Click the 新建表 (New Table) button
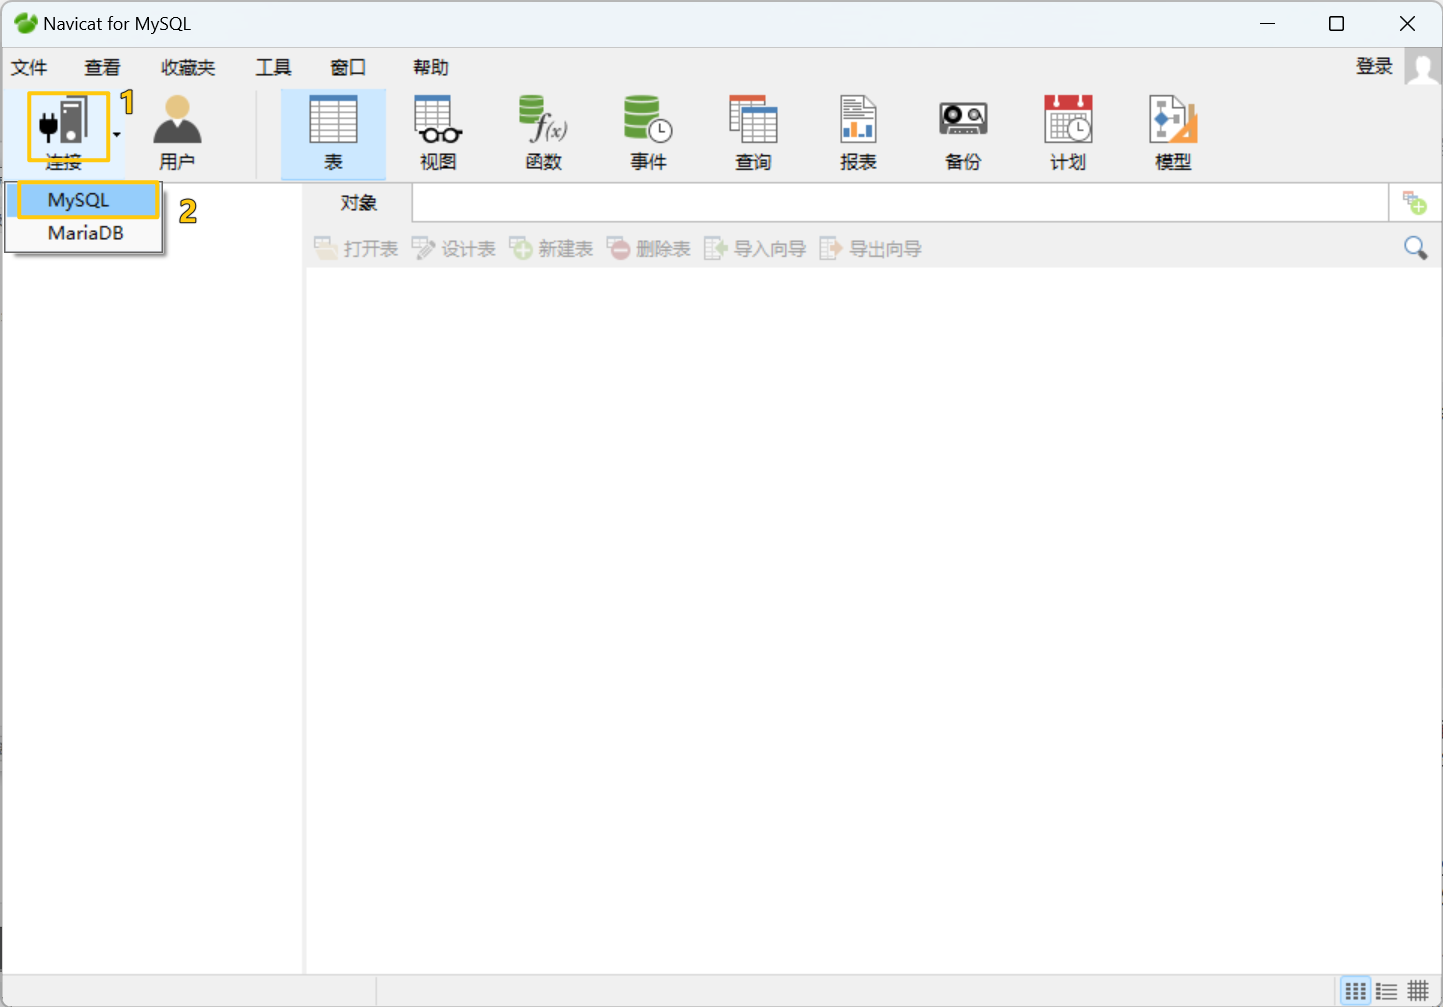1443x1007 pixels. pyautogui.click(x=551, y=248)
